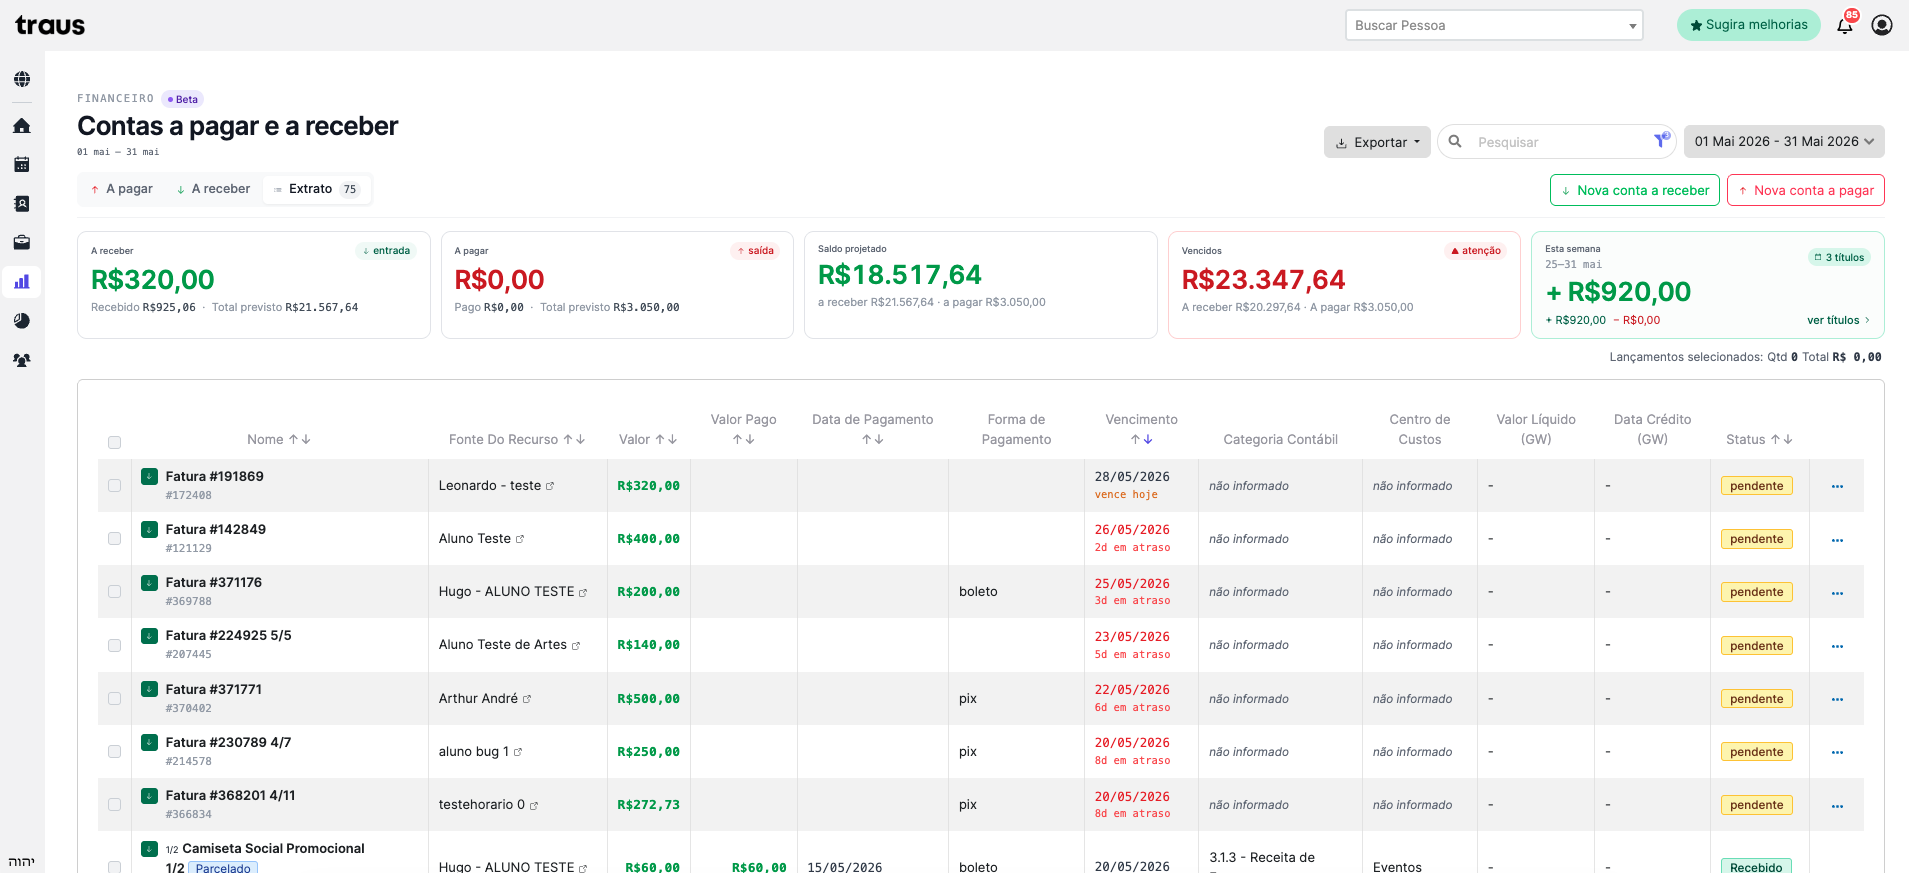The height and width of the screenshot is (873, 1909).
Task: Click pendente status badge for Fatura #371771
Action: point(1756,699)
